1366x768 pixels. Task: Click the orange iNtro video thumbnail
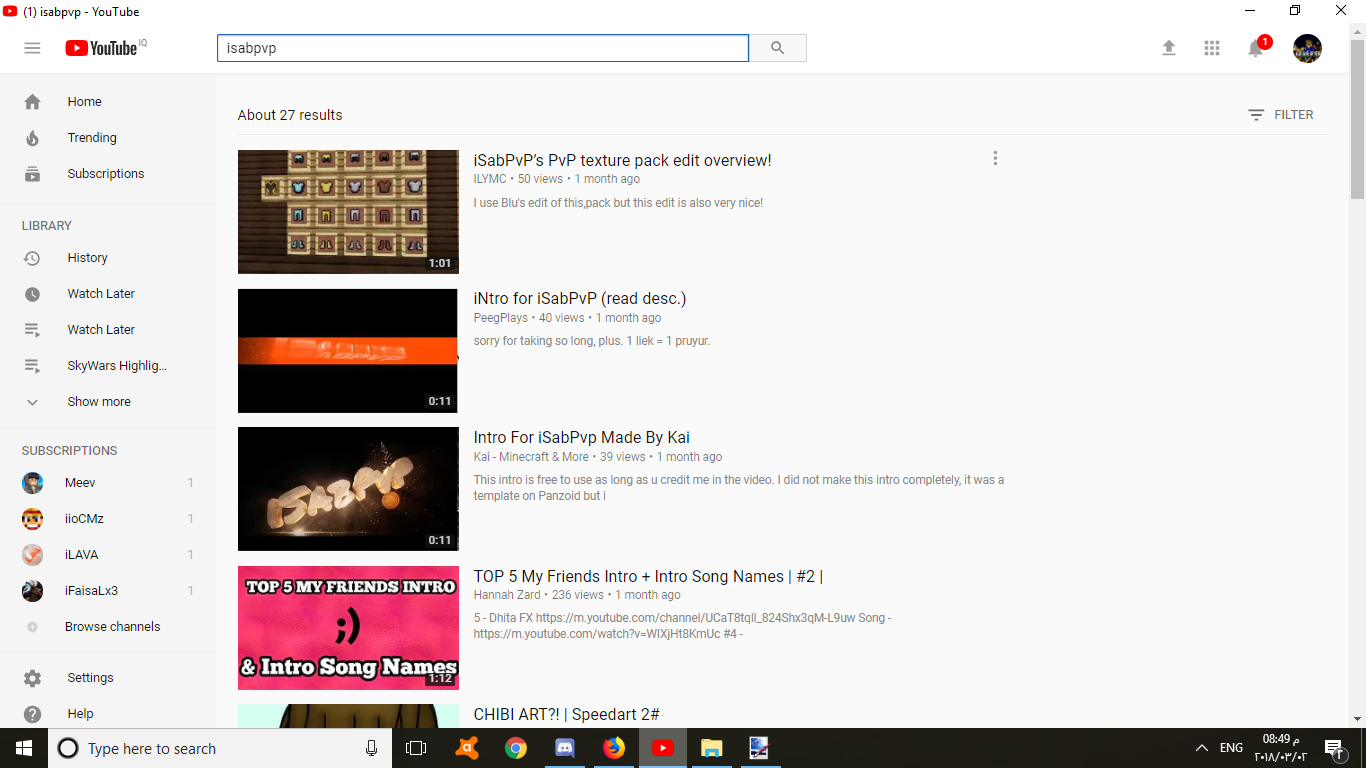[x=348, y=351]
